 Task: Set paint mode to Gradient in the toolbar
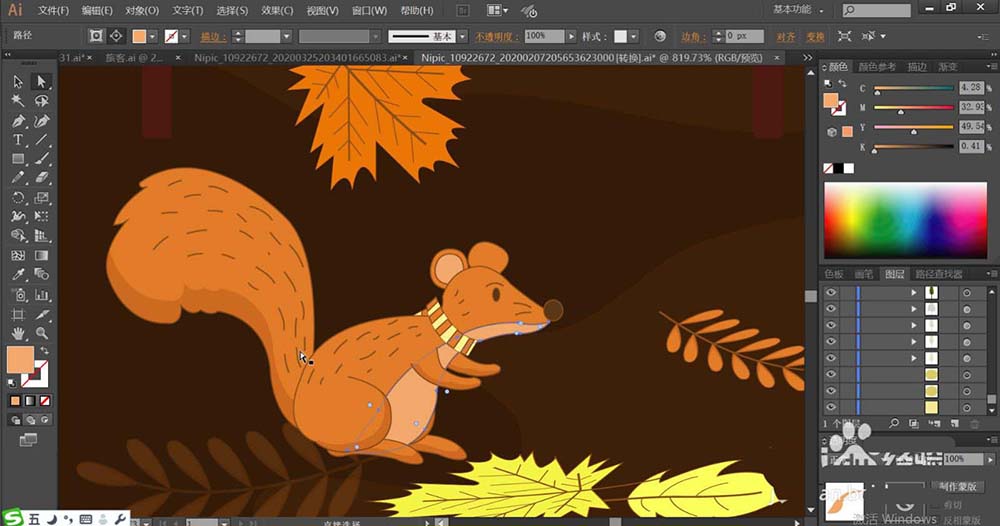click(30, 401)
